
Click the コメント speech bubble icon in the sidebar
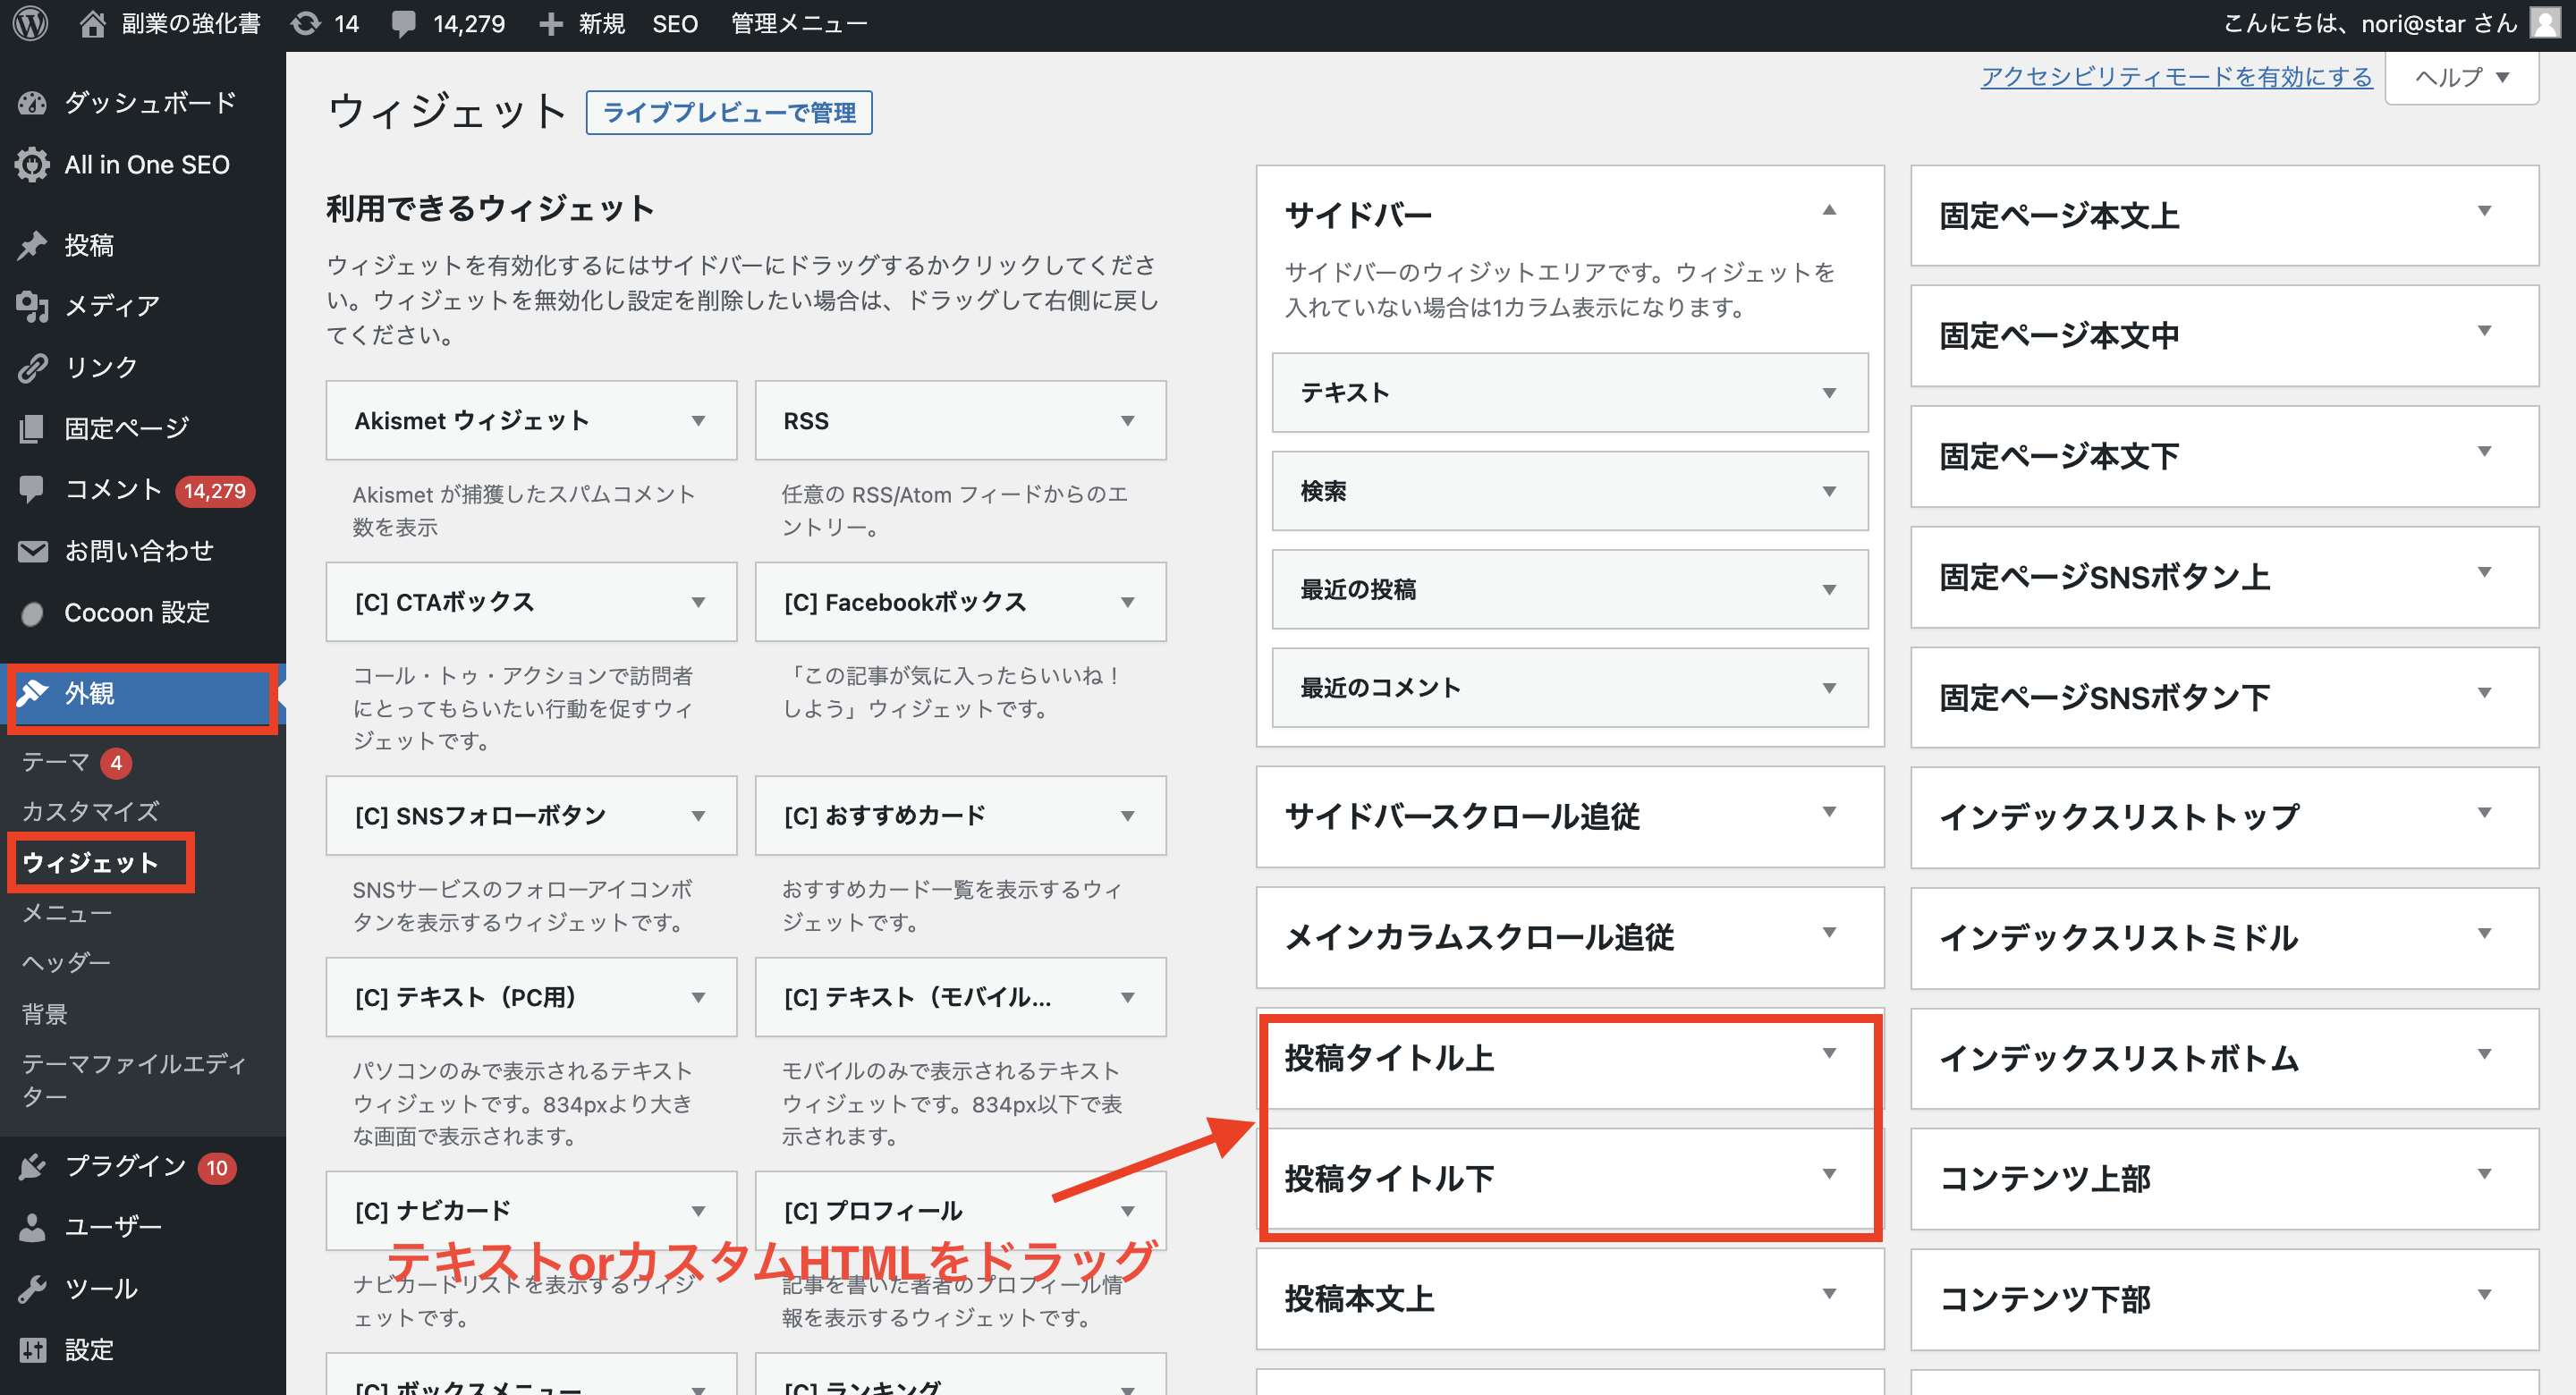(x=32, y=489)
